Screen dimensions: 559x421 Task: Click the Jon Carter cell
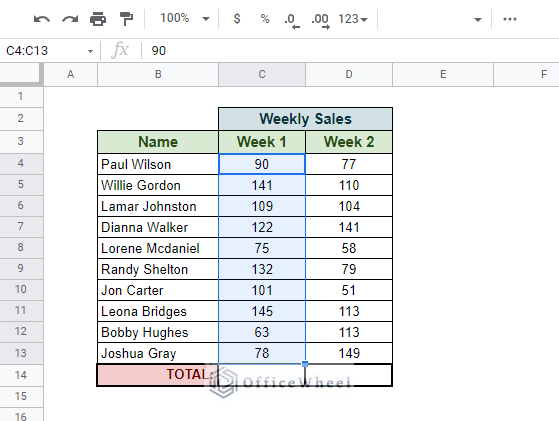tap(158, 291)
